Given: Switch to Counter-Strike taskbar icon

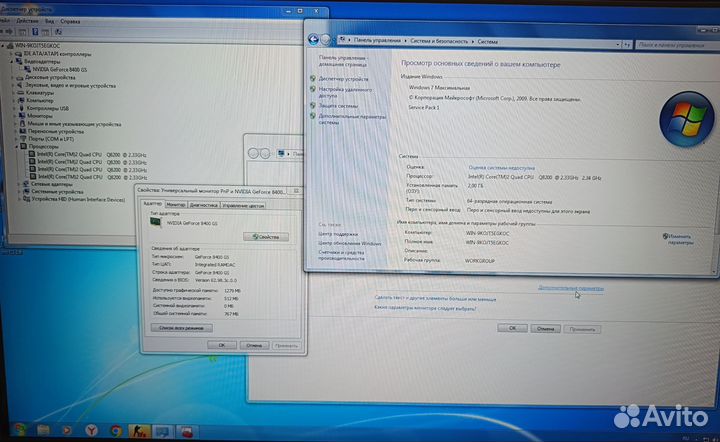Looking at the screenshot, I should point(143,431).
